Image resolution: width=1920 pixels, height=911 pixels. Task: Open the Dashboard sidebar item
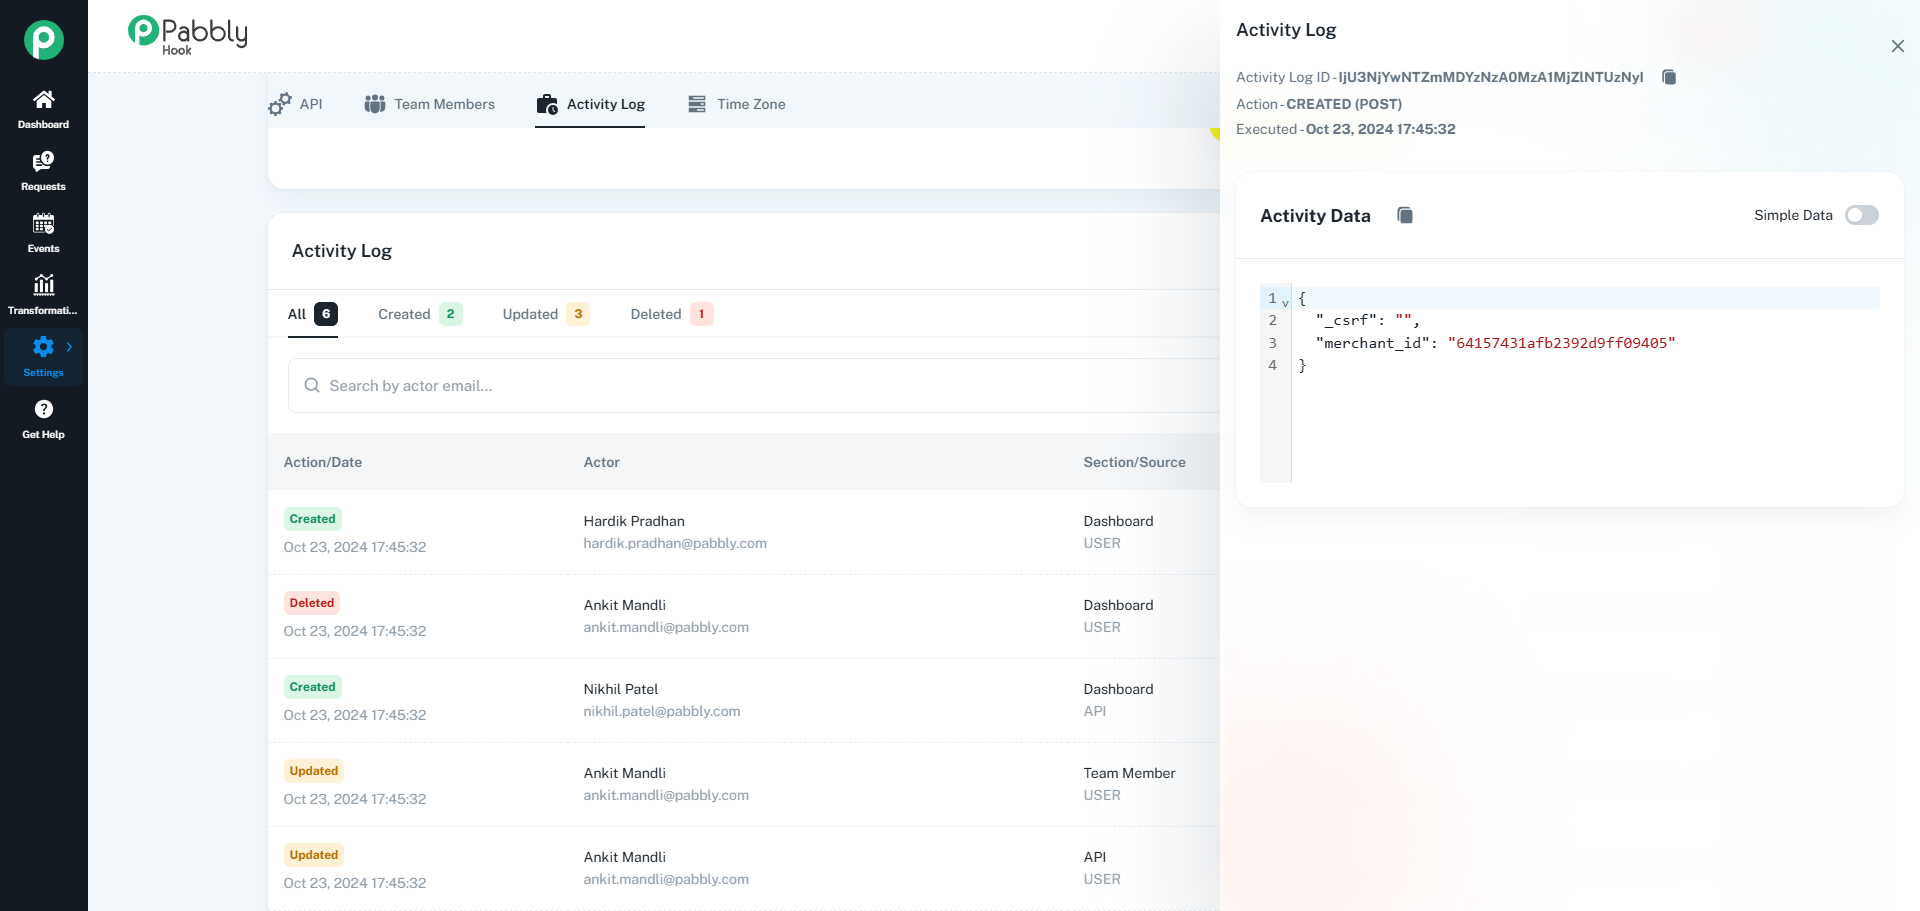44,109
